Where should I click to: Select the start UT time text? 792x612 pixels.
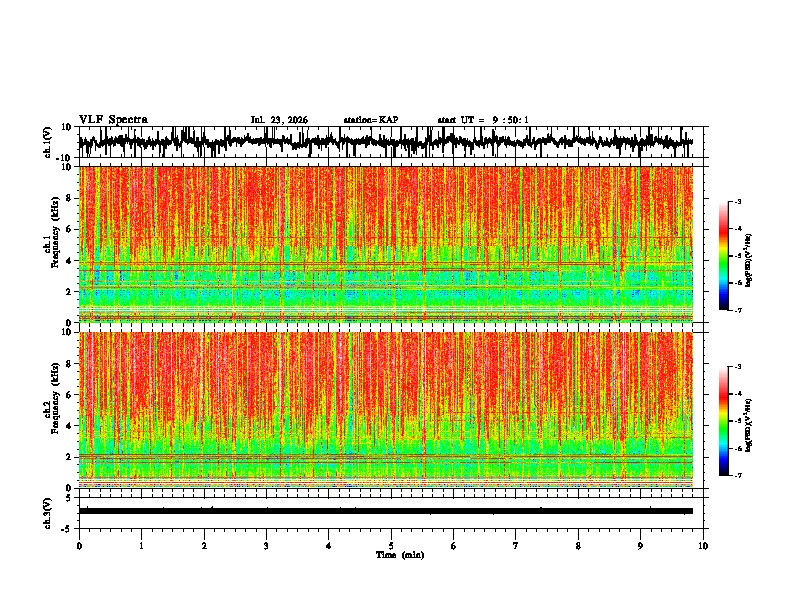pos(483,120)
